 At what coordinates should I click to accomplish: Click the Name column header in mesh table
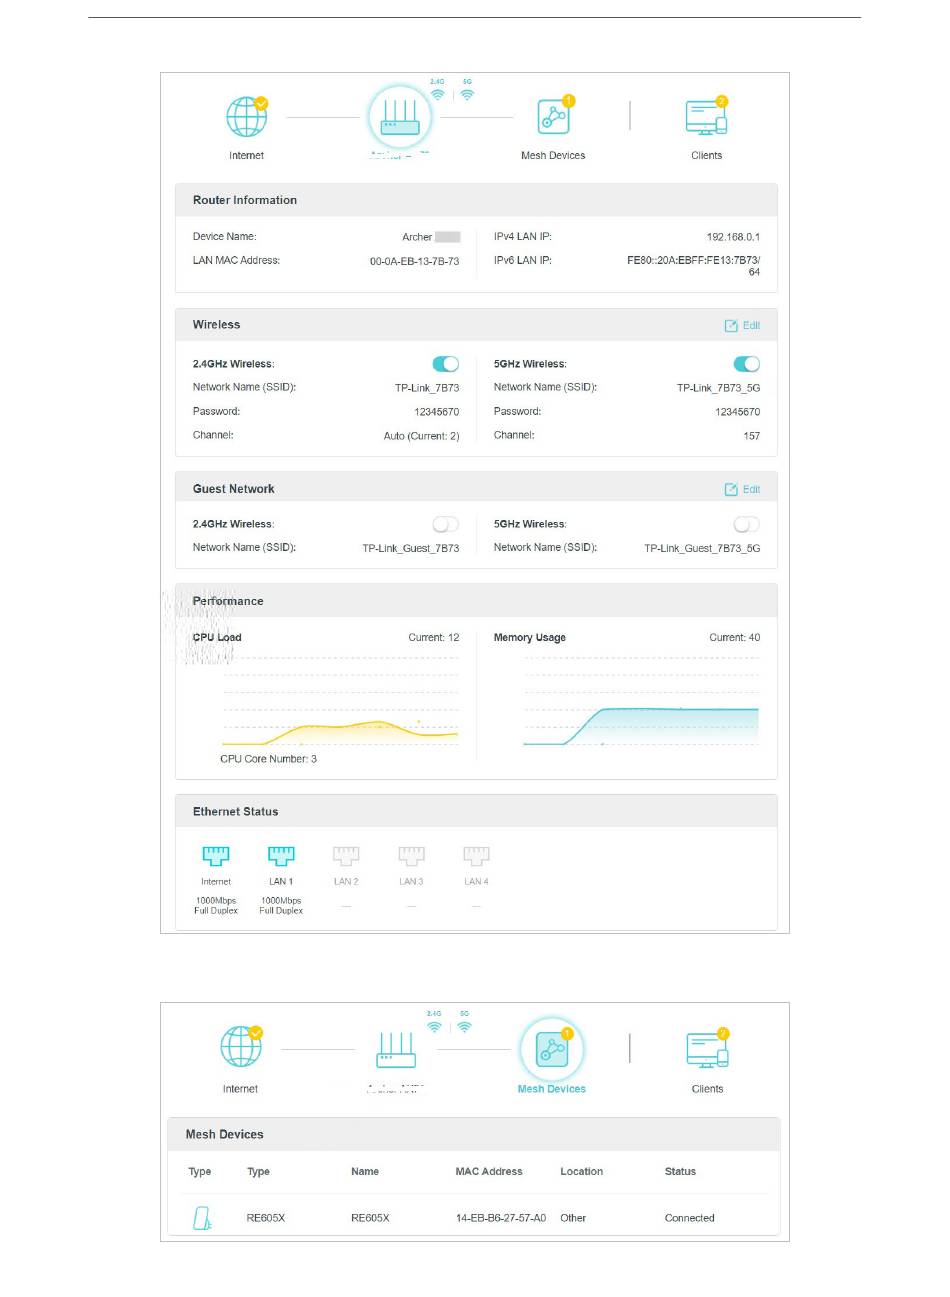click(x=365, y=1172)
